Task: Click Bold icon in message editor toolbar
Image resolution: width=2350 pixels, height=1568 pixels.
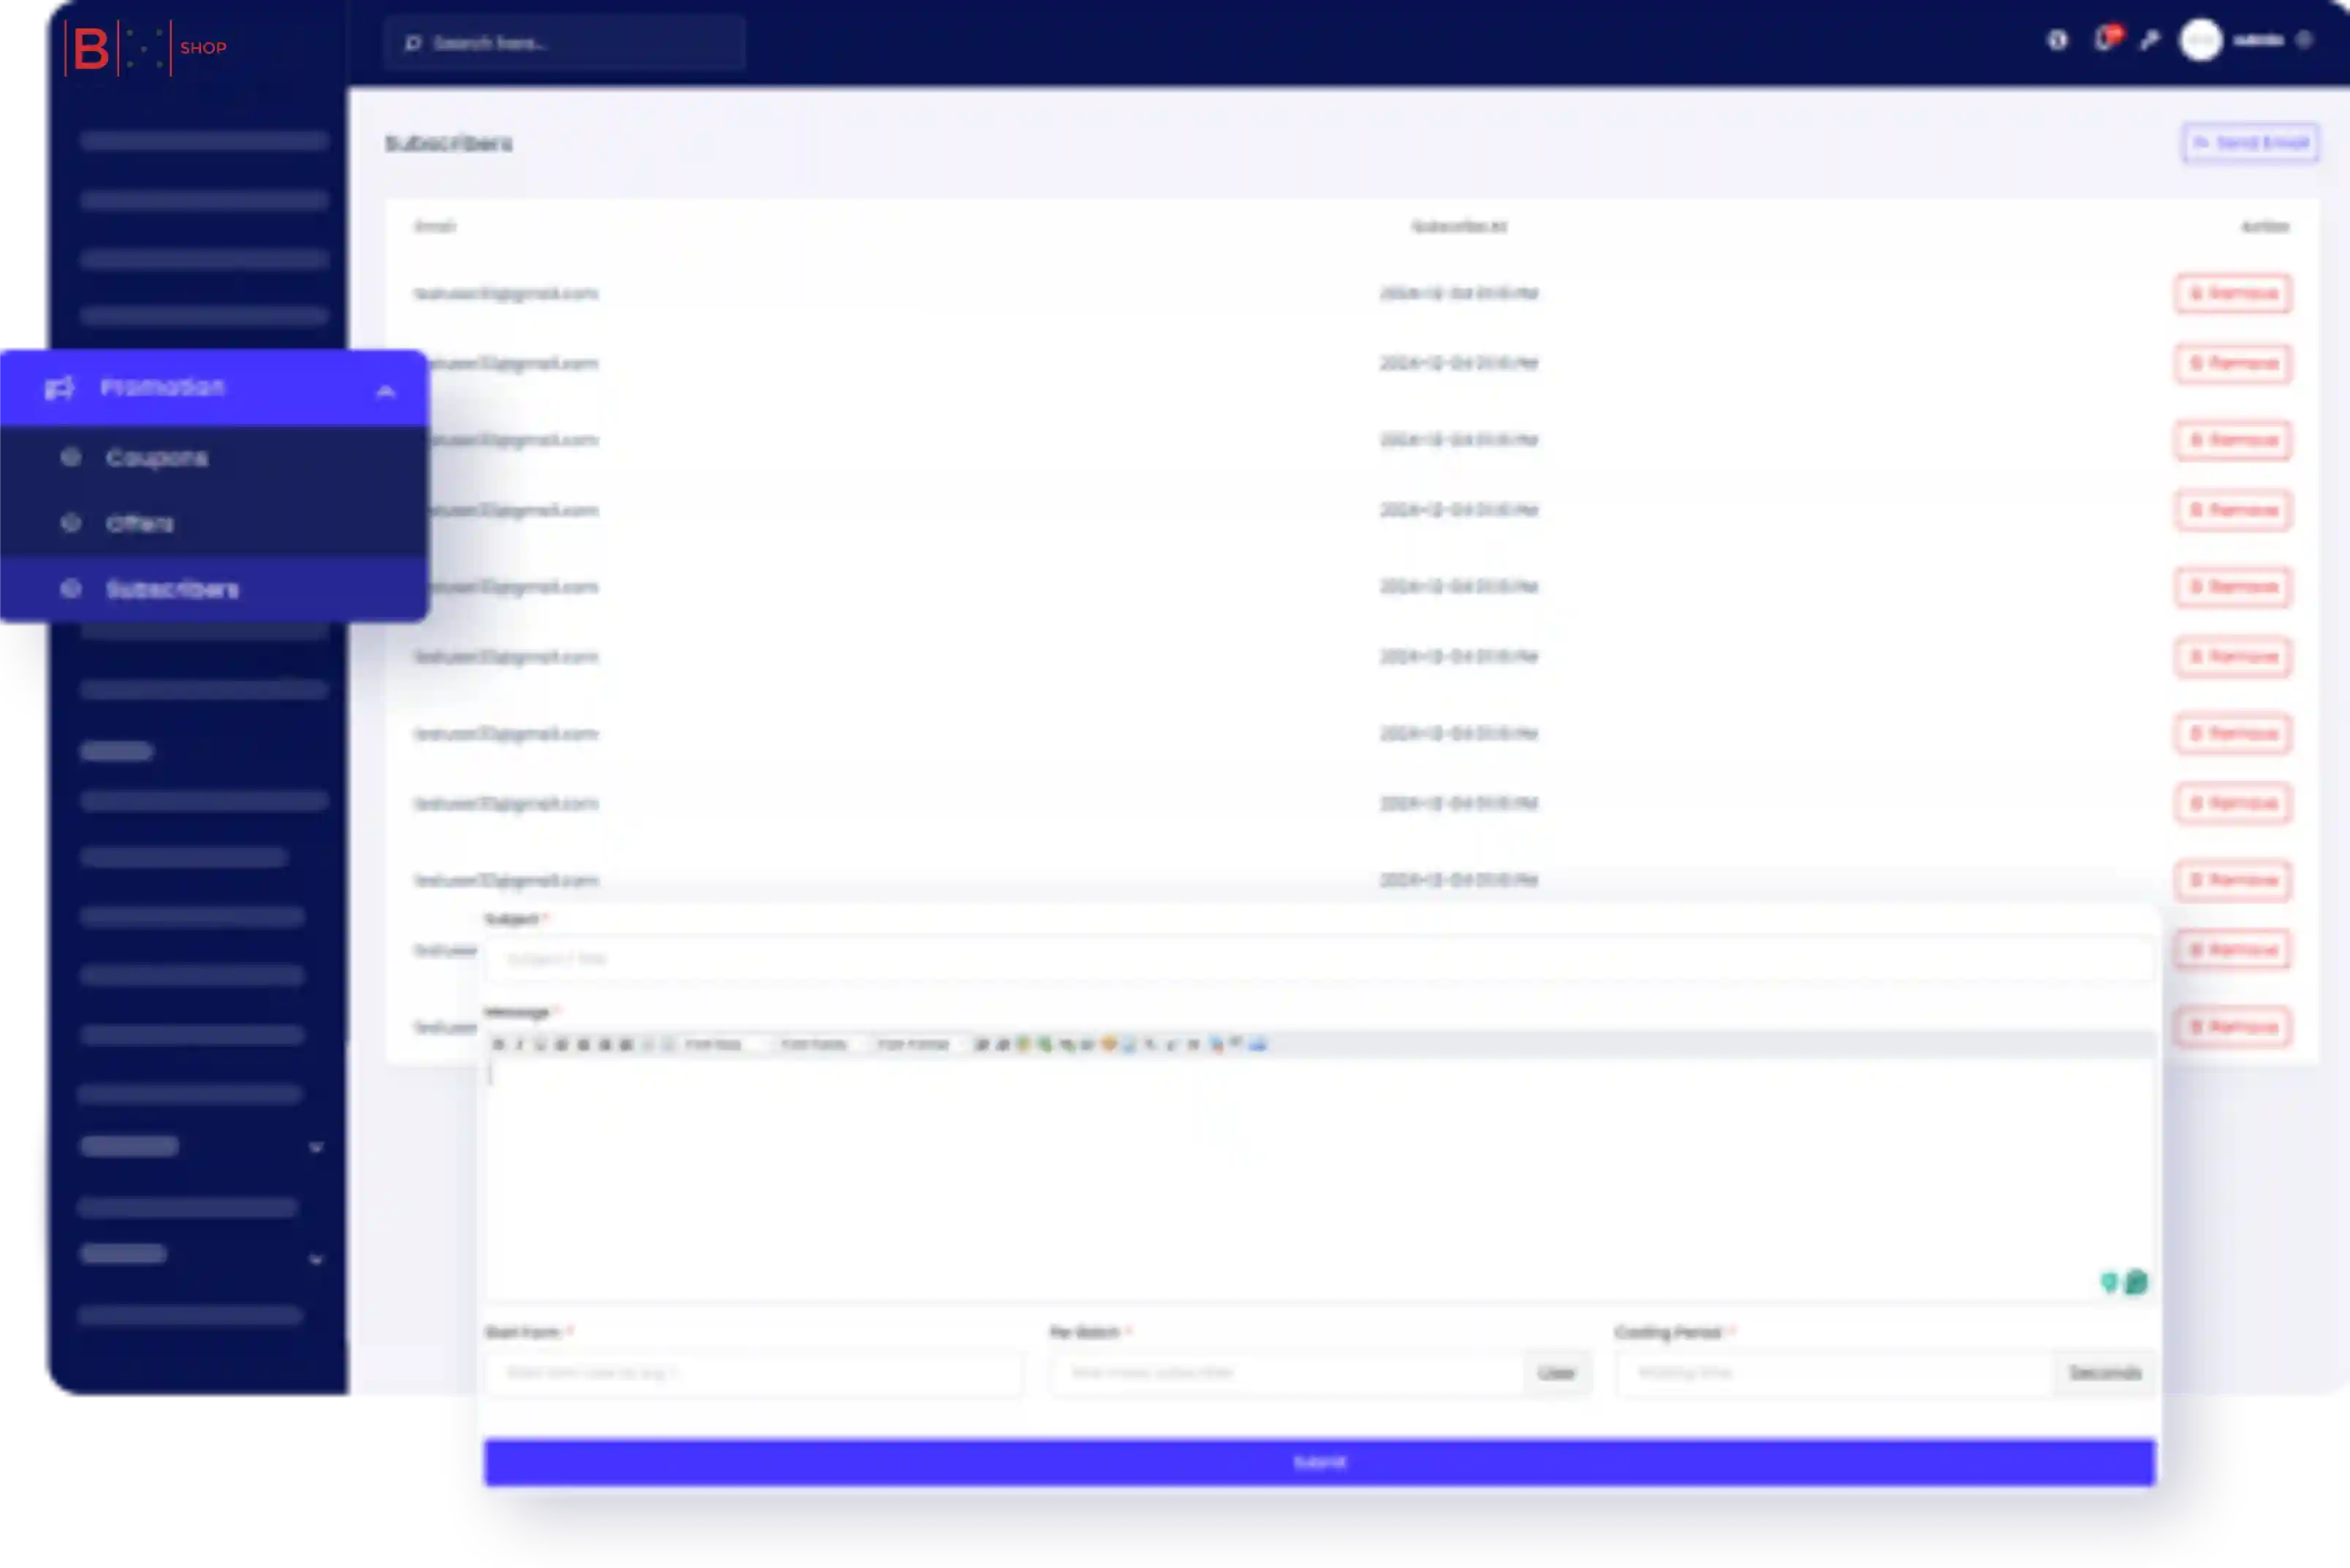Action: (498, 1044)
